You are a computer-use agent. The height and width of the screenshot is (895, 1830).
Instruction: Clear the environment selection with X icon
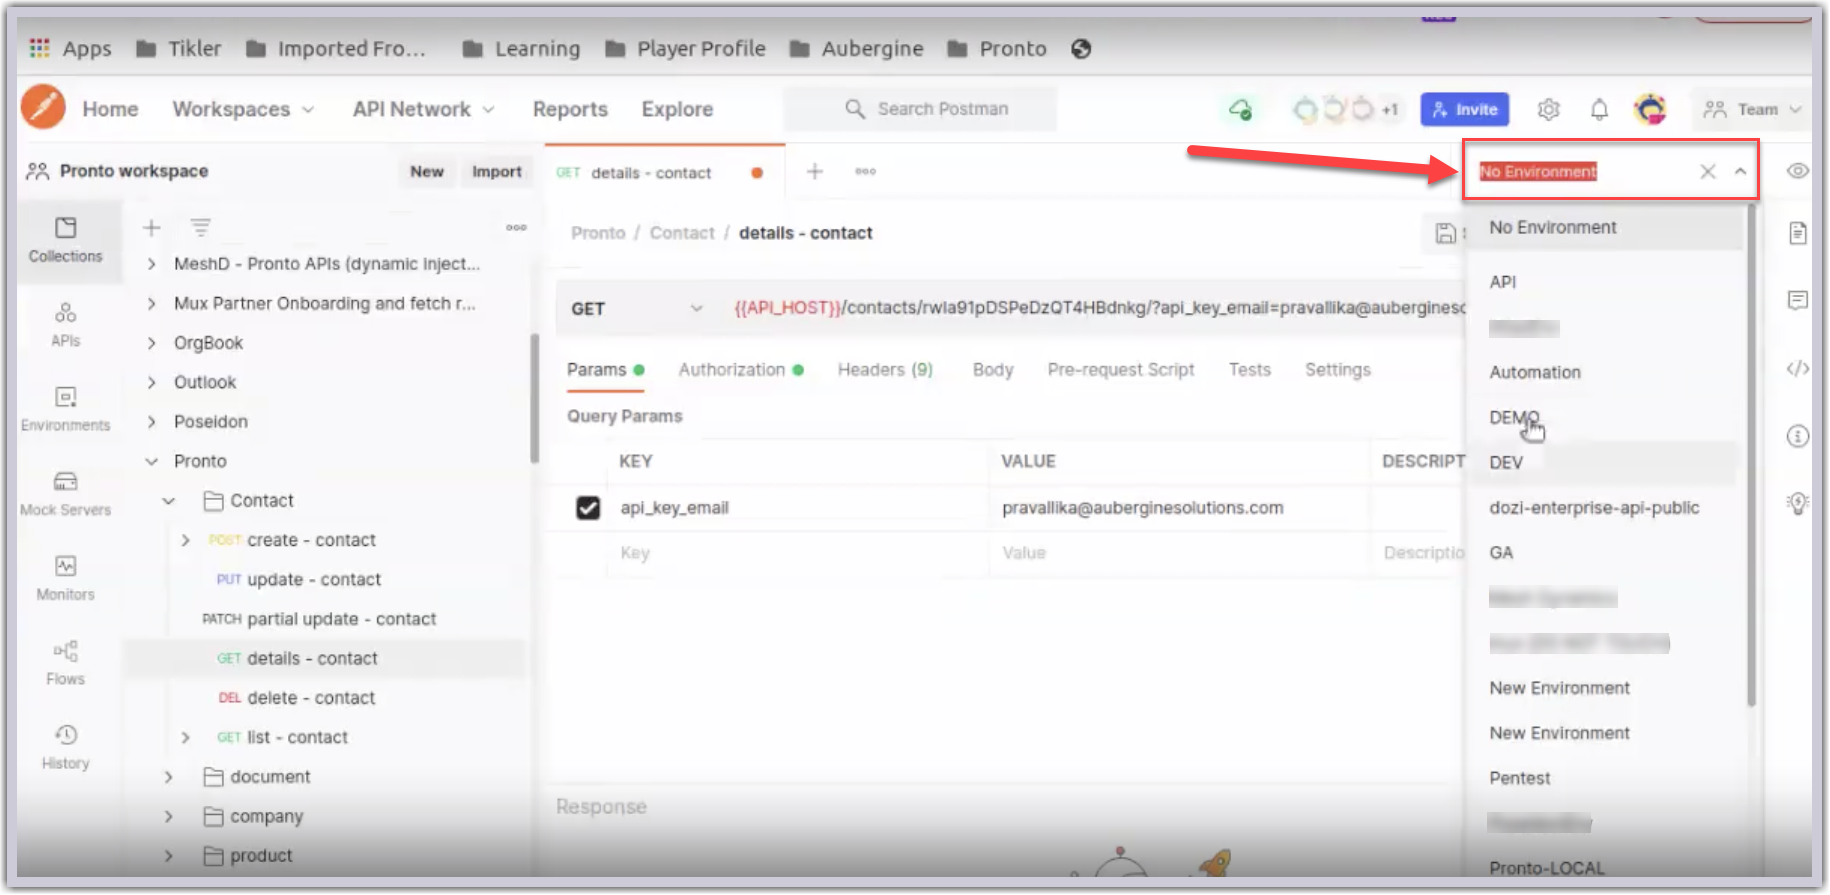click(x=1708, y=172)
